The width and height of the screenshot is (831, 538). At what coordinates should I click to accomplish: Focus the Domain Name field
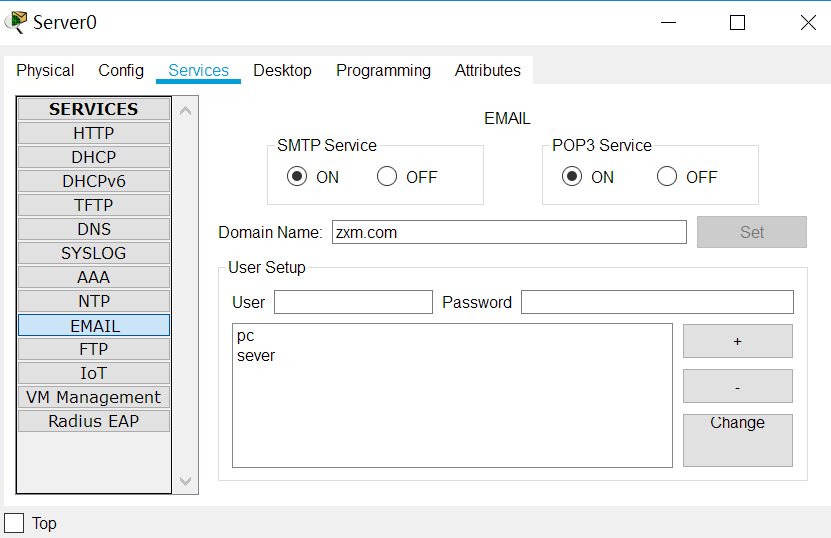point(508,232)
